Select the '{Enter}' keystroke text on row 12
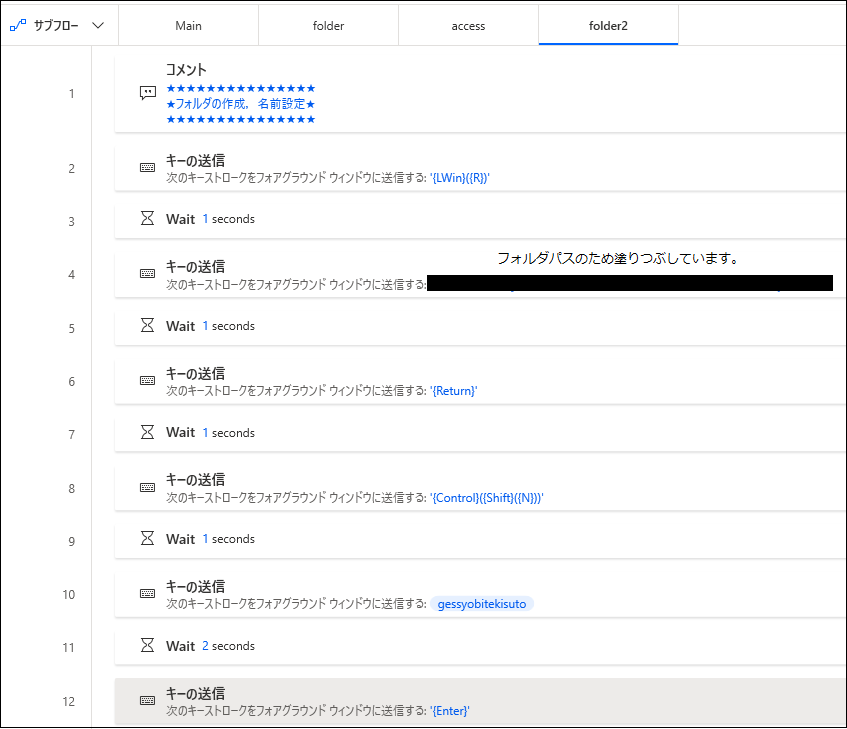The height and width of the screenshot is (729, 847). 450,710
